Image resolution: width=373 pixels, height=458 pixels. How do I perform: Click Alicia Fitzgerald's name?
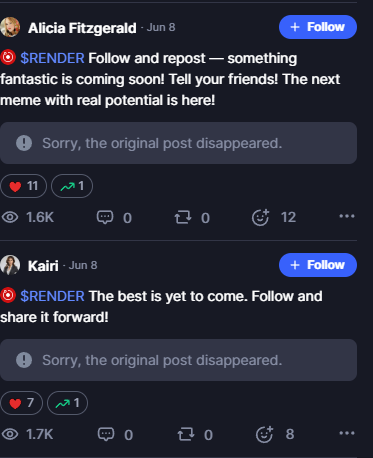click(x=82, y=28)
